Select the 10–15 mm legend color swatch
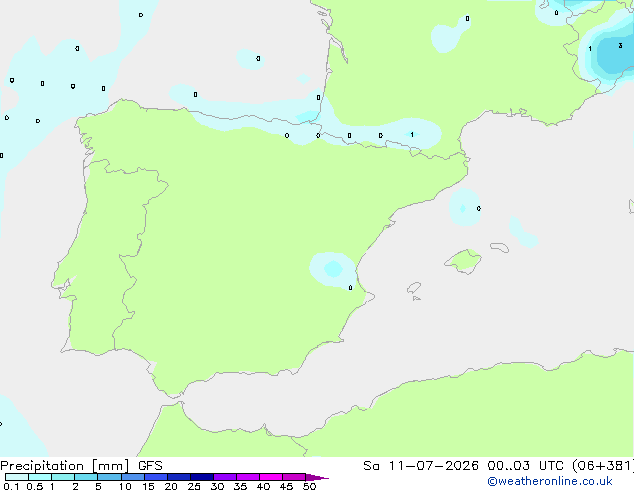 coord(132,477)
